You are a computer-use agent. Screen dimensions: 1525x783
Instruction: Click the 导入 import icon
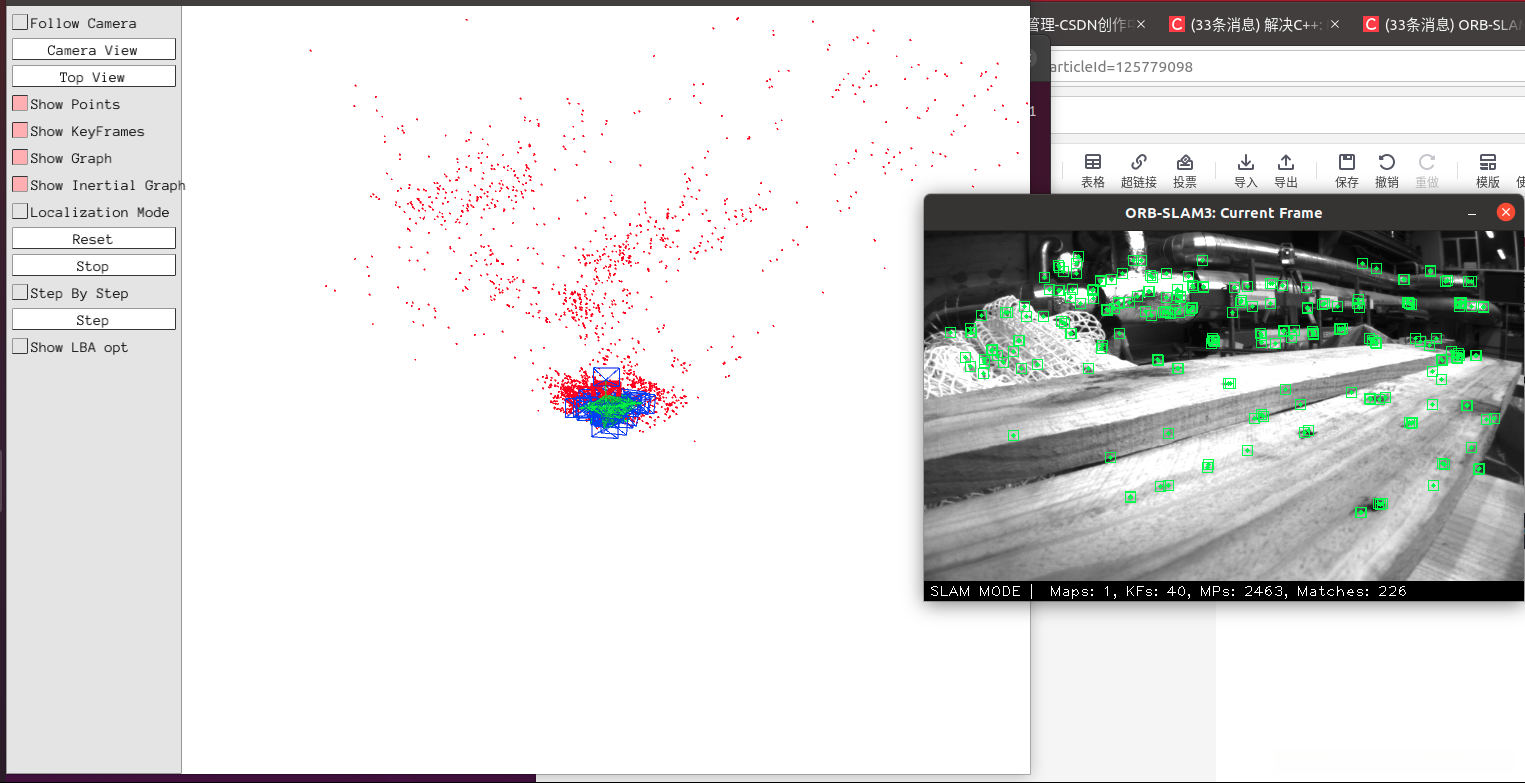[x=1246, y=171]
